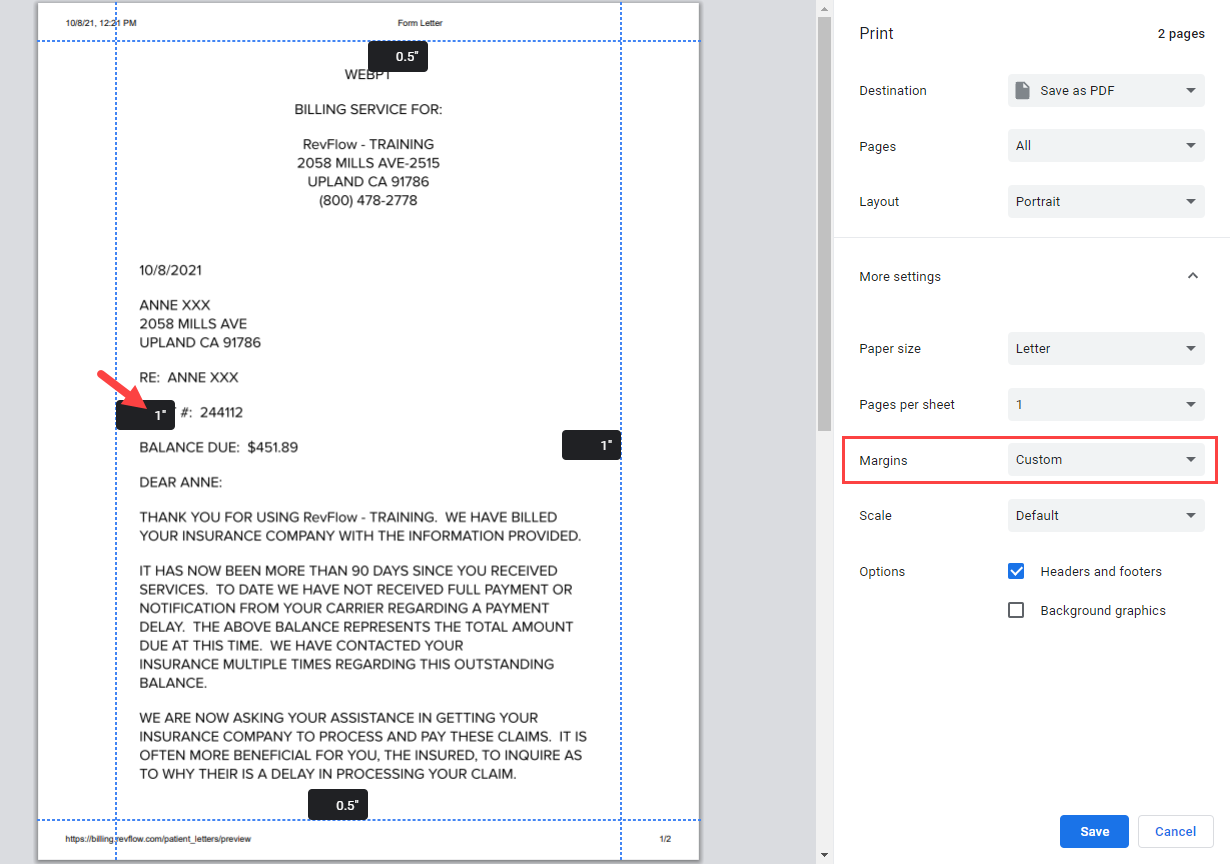Open the Paper size dropdown set to Letter
Viewport: 1230px width, 864px height.
click(x=1106, y=349)
